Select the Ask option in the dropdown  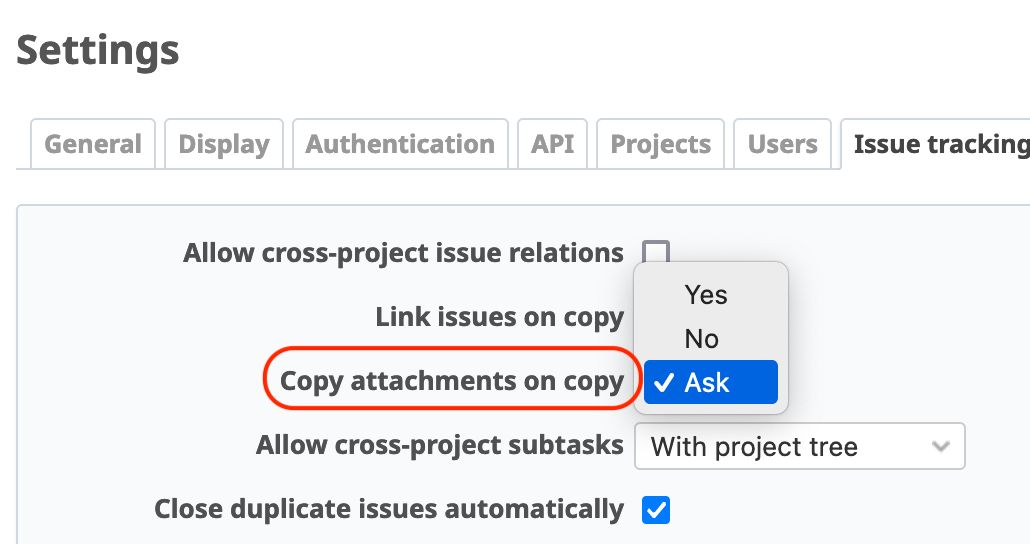pos(708,382)
